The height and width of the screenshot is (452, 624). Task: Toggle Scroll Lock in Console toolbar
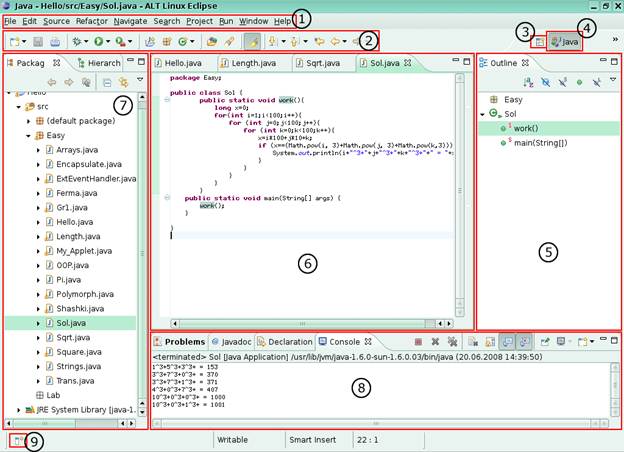pyautogui.click(x=489, y=341)
